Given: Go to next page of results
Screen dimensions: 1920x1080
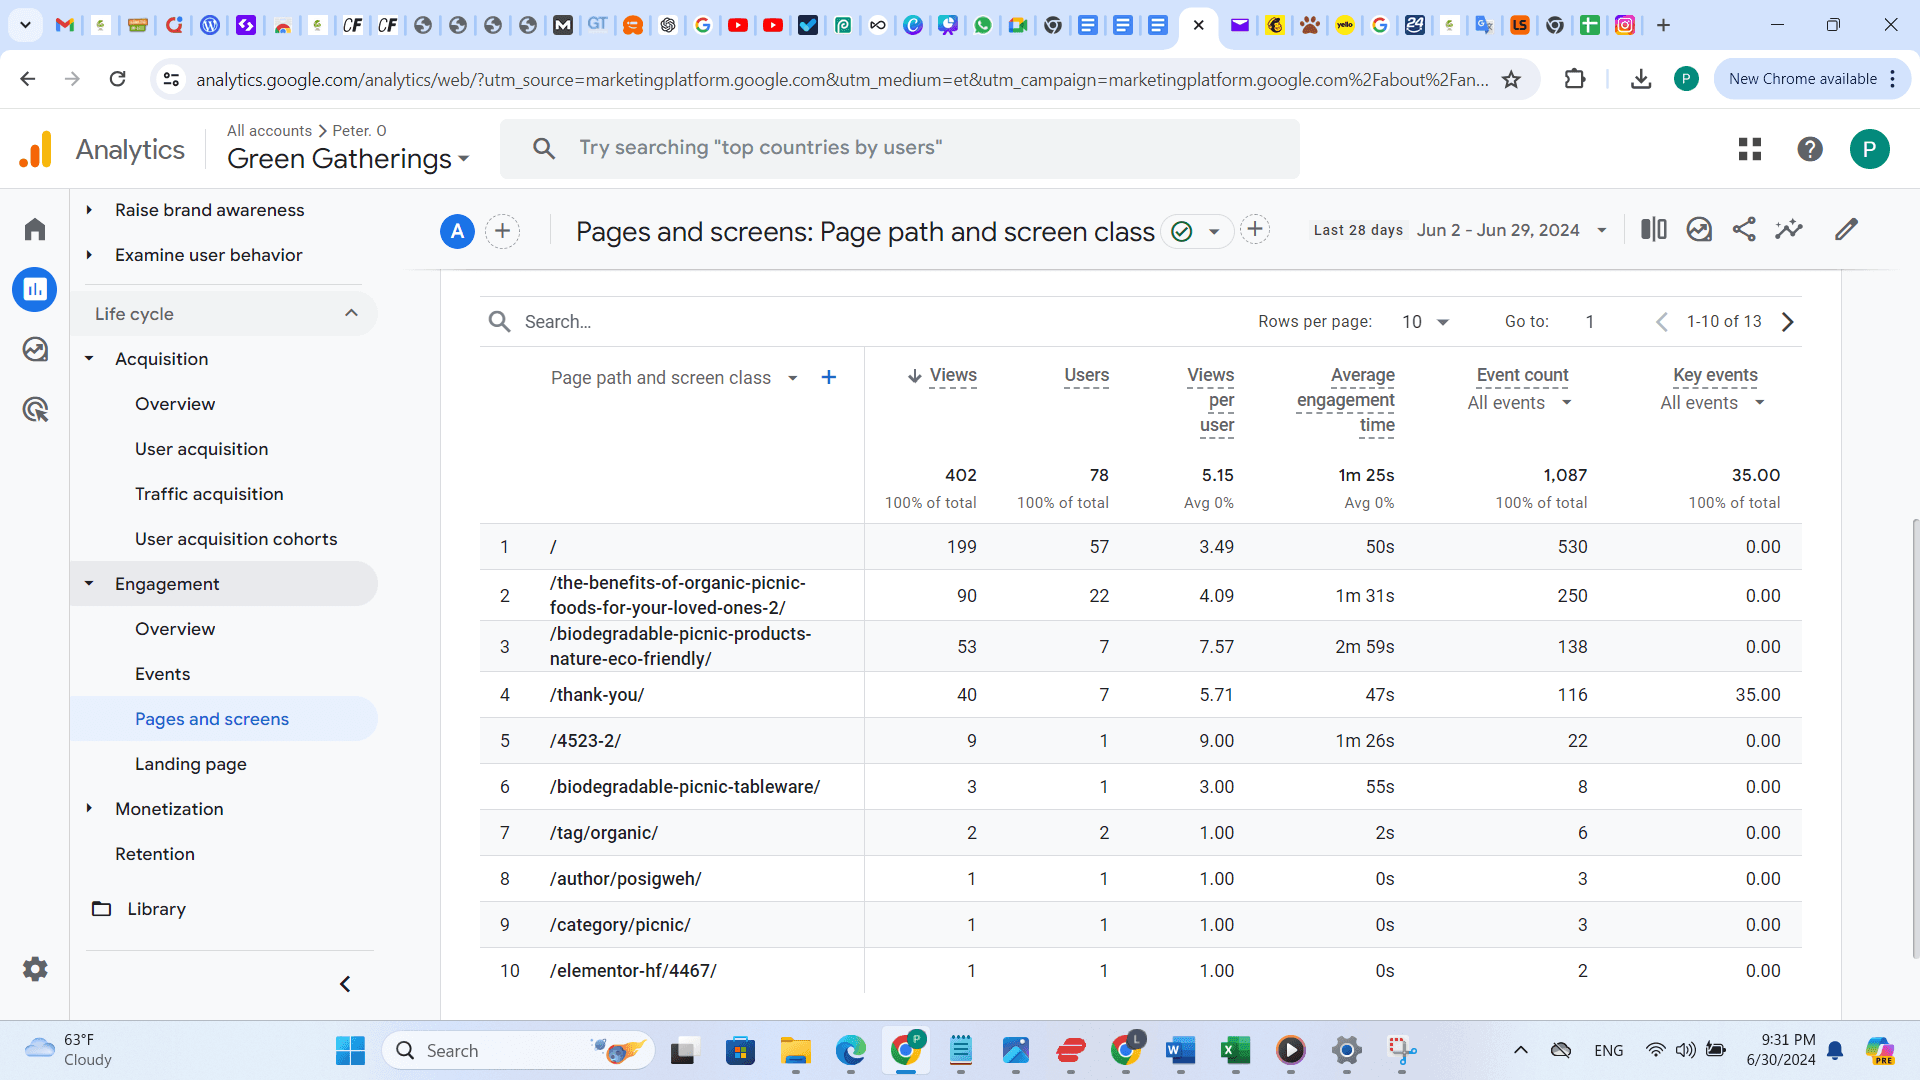Looking at the screenshot, I should (1788, 322).
